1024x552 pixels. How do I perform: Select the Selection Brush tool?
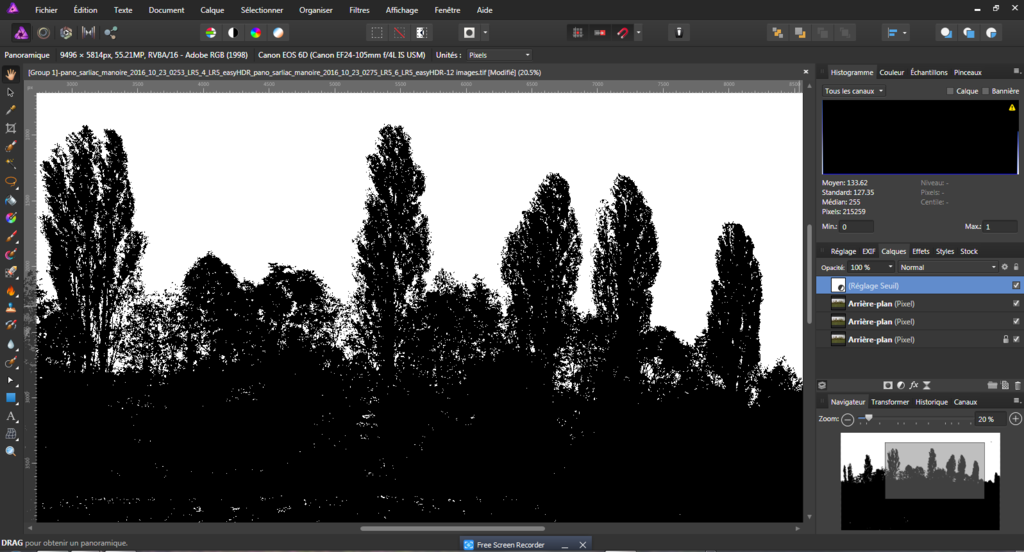click(x=10, y=146)
